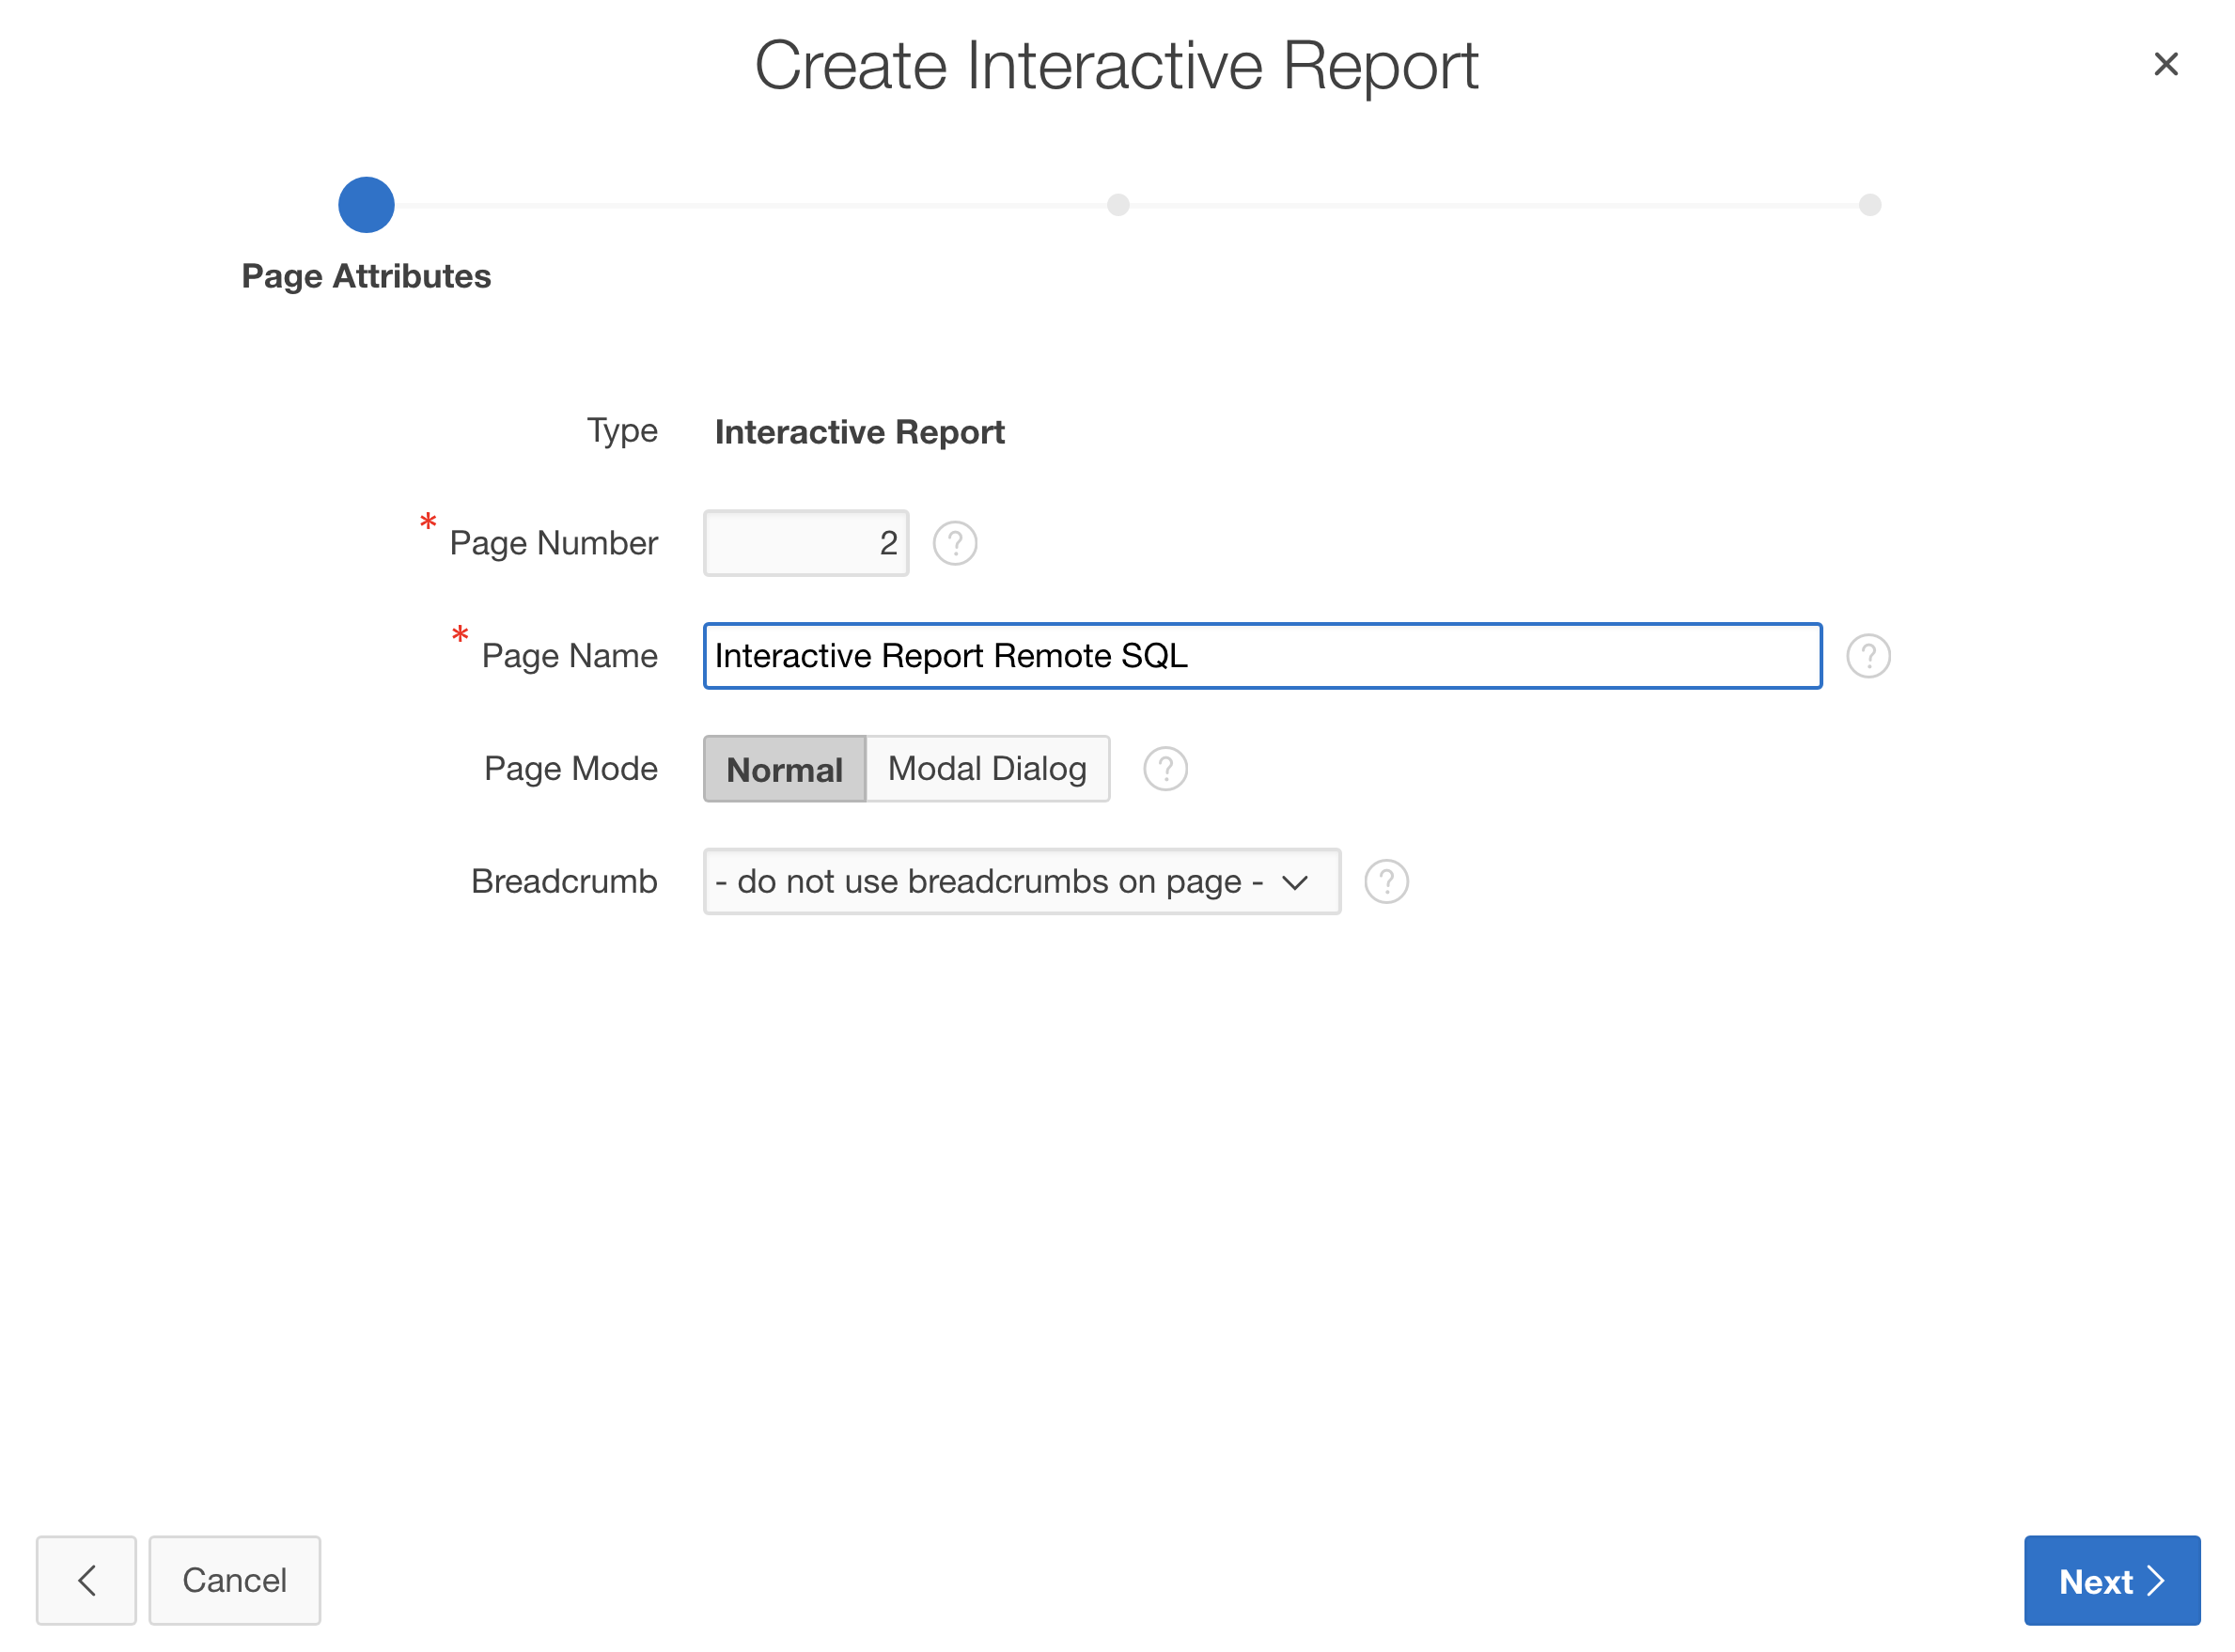Cancel the report creation wizard
2235x1652 pixels.
click(x=234, y=1579)
